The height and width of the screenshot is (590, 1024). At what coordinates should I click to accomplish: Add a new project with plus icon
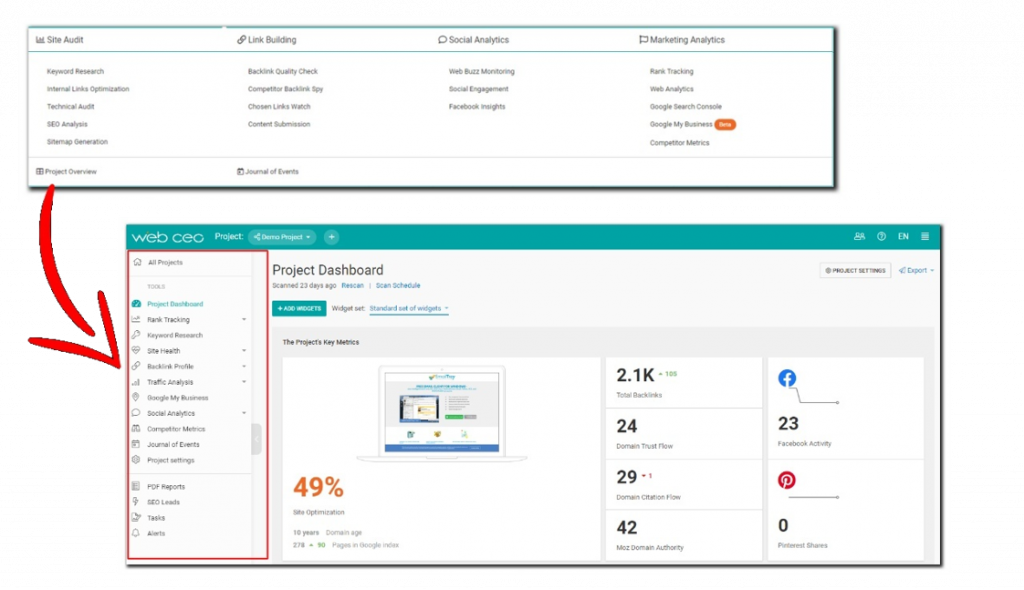click(332, 237)
